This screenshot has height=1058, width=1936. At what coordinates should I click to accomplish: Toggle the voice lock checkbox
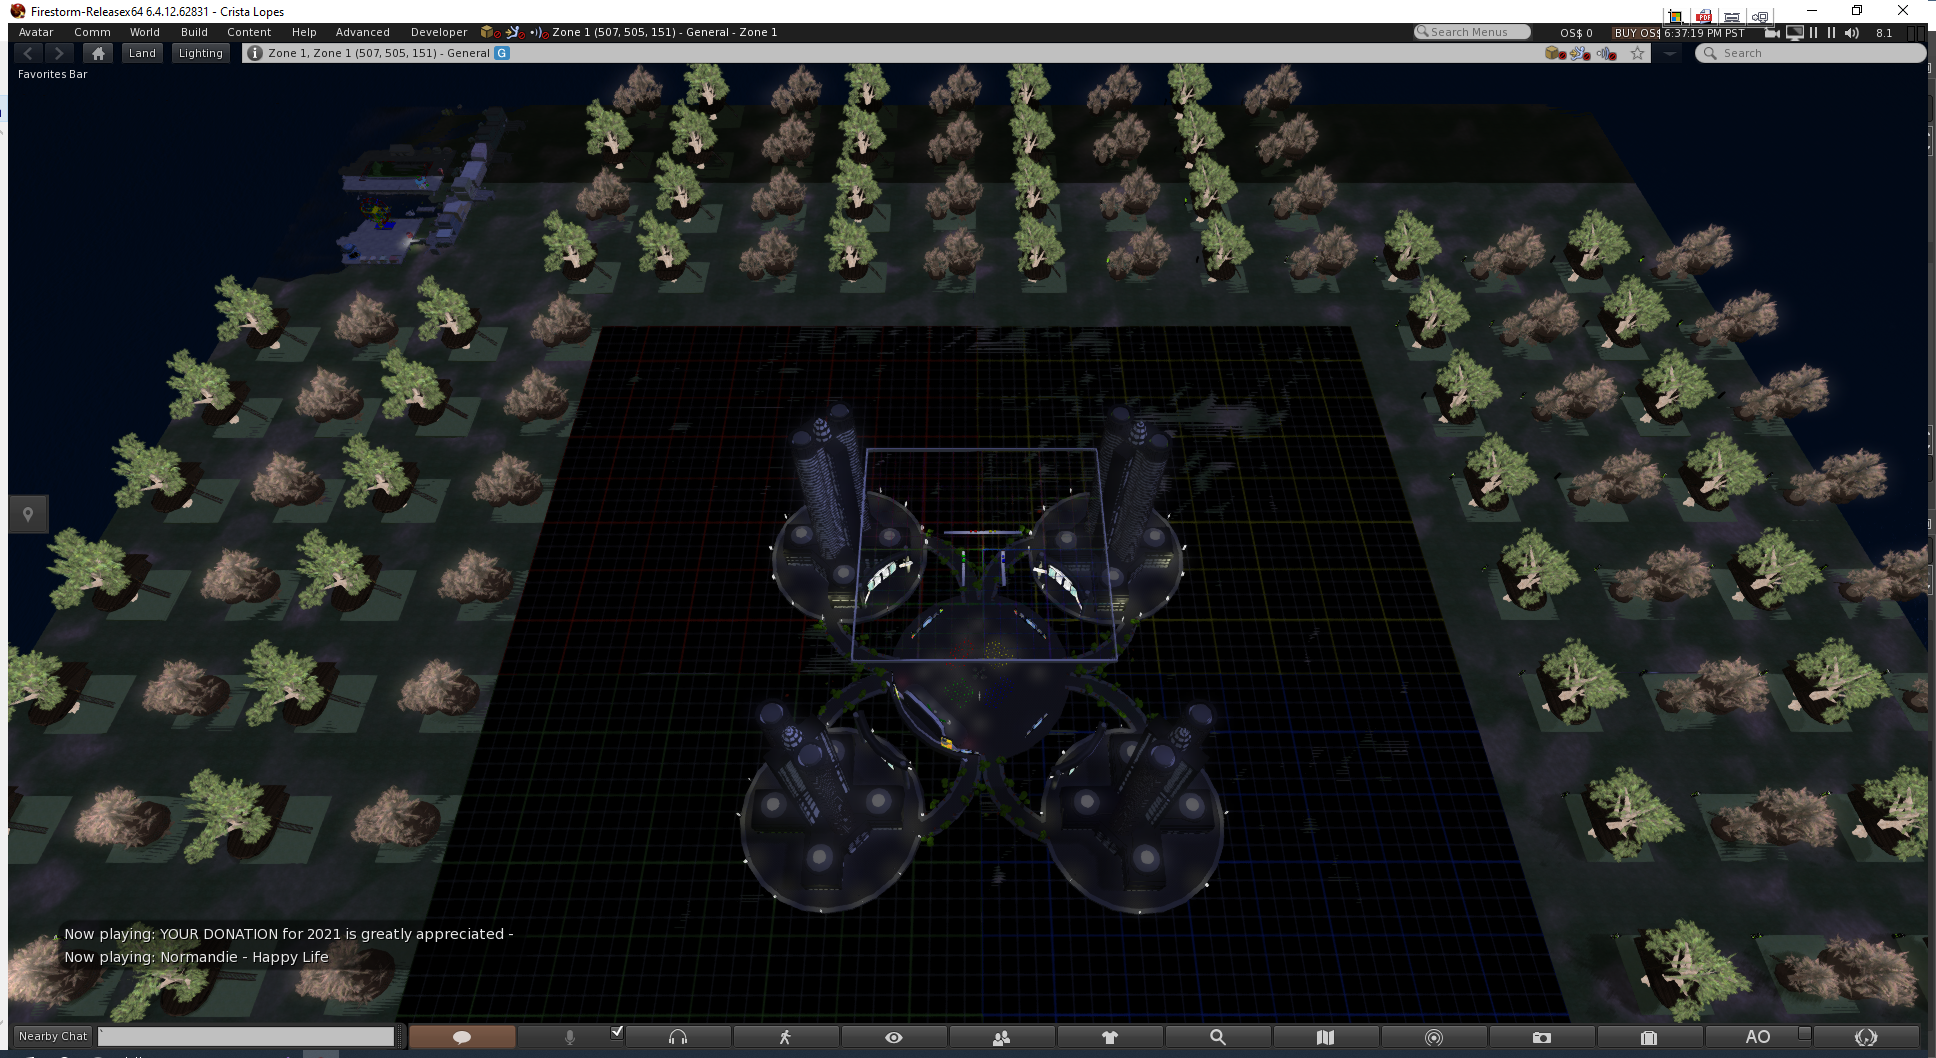point(617,1032)
